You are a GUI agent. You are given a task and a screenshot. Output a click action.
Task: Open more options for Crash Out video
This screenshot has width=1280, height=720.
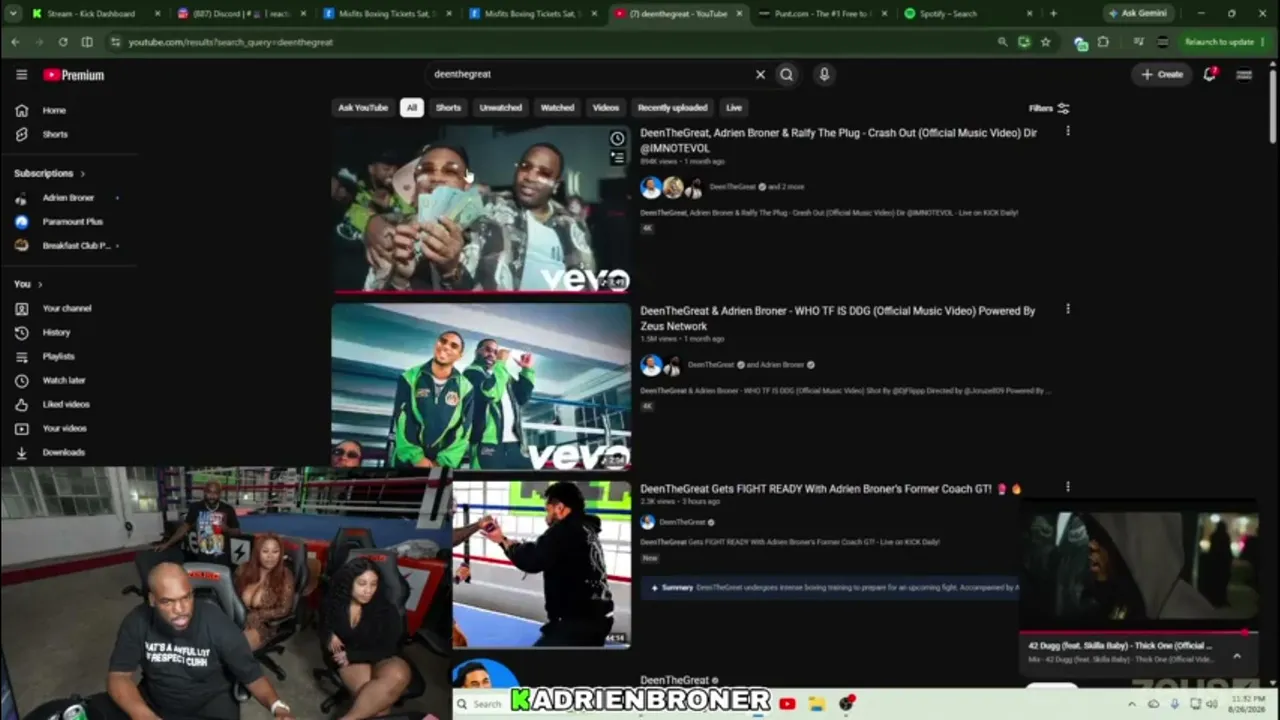pyautogui.click(x=1068, y=131)
